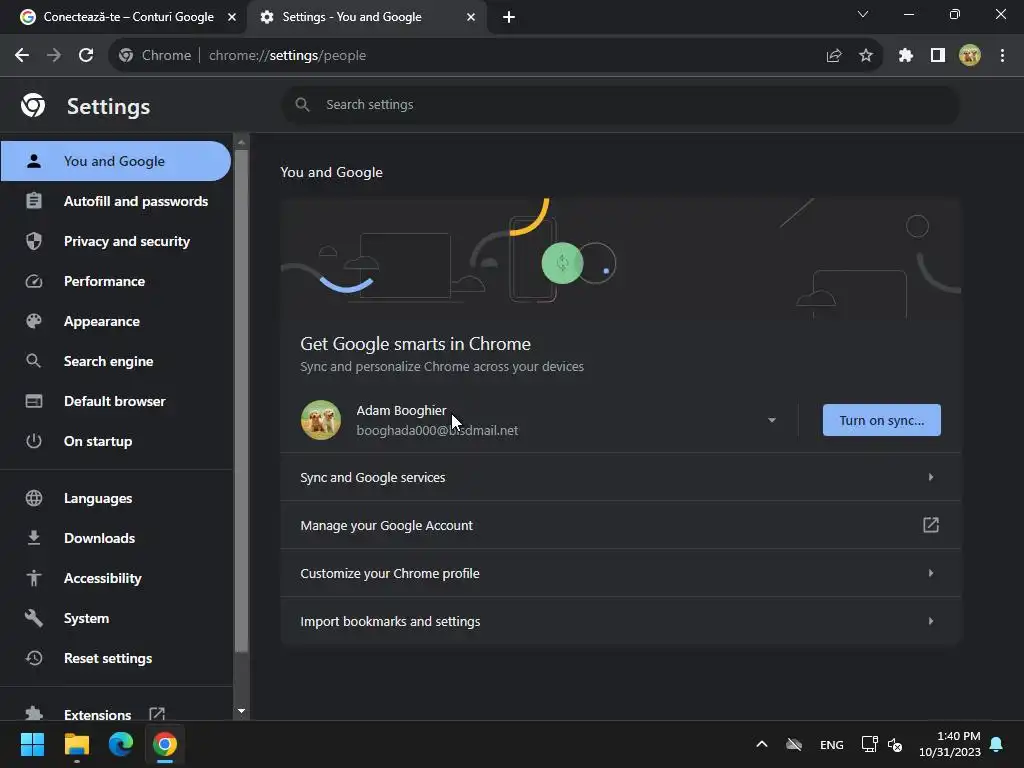Open the clock showing 1:40 PM
Viewport: 1024px width, 768px height.
click(x=950, y=744)
